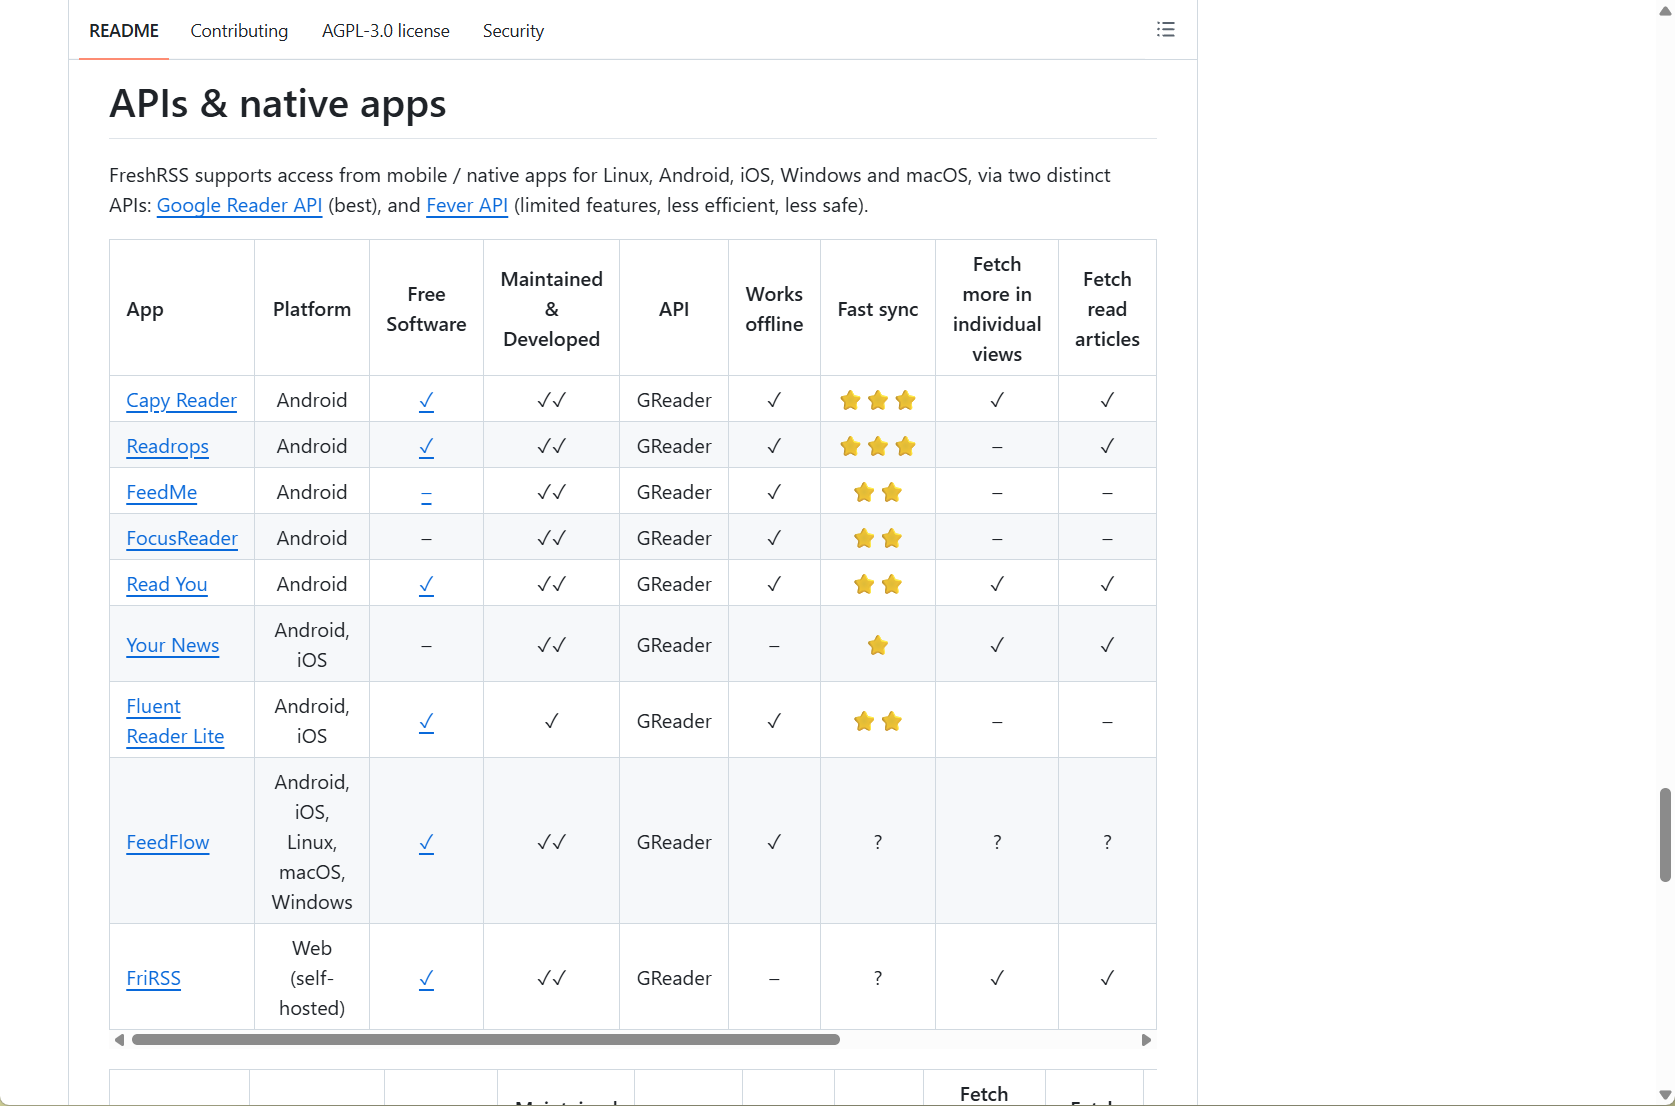Click the table's horizontal scrollbar thumb

[x=486, y=1040]
